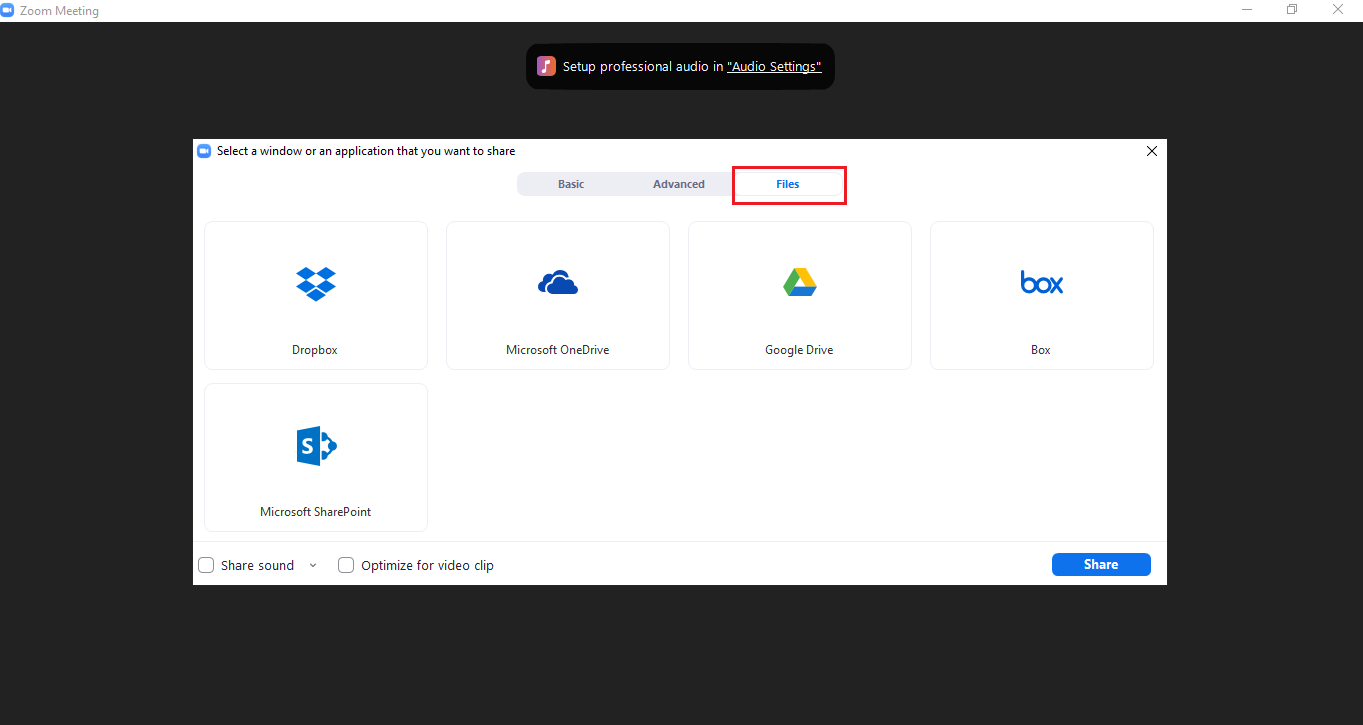This screenshot has width=1363, height=725.
Task: Select the Files tab
Action: (x=788, y=184)
